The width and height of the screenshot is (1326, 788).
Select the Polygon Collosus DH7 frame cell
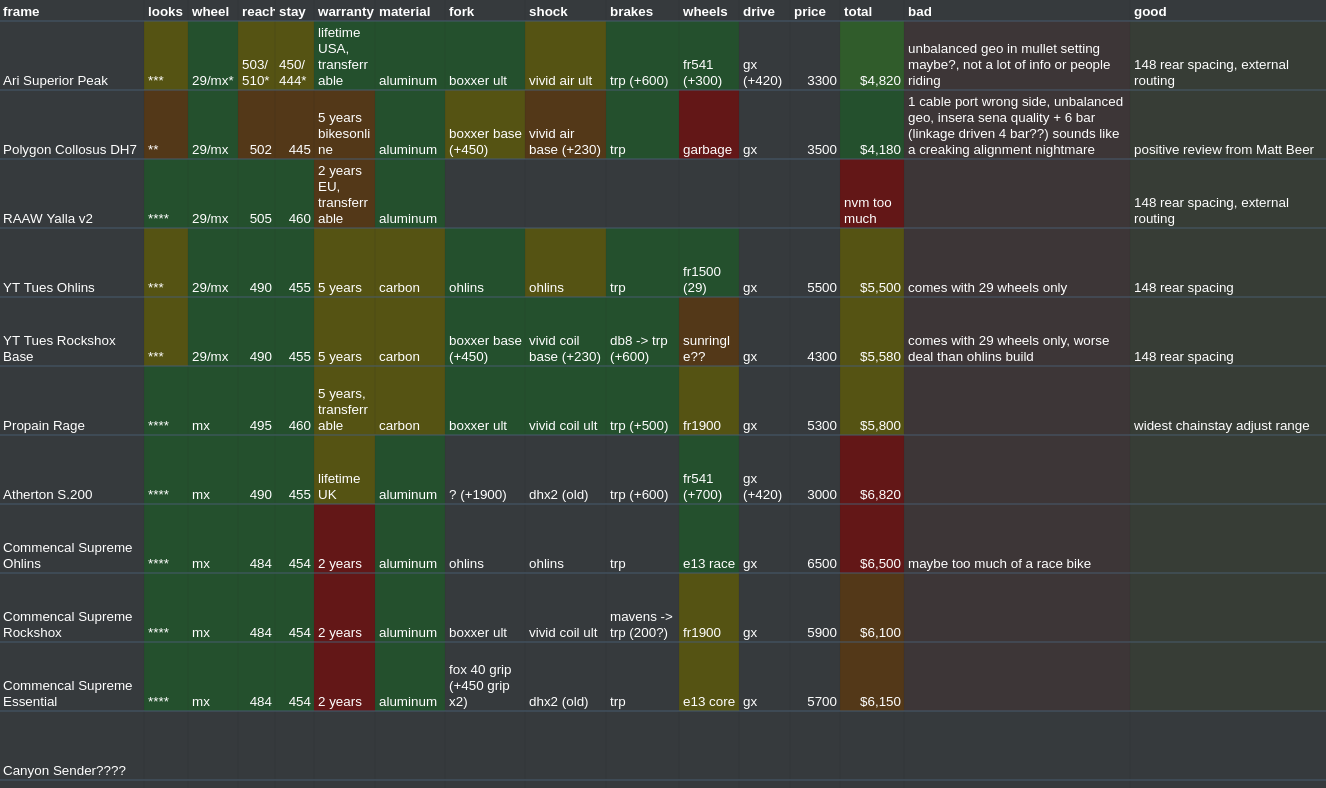(x=72, y=126)
